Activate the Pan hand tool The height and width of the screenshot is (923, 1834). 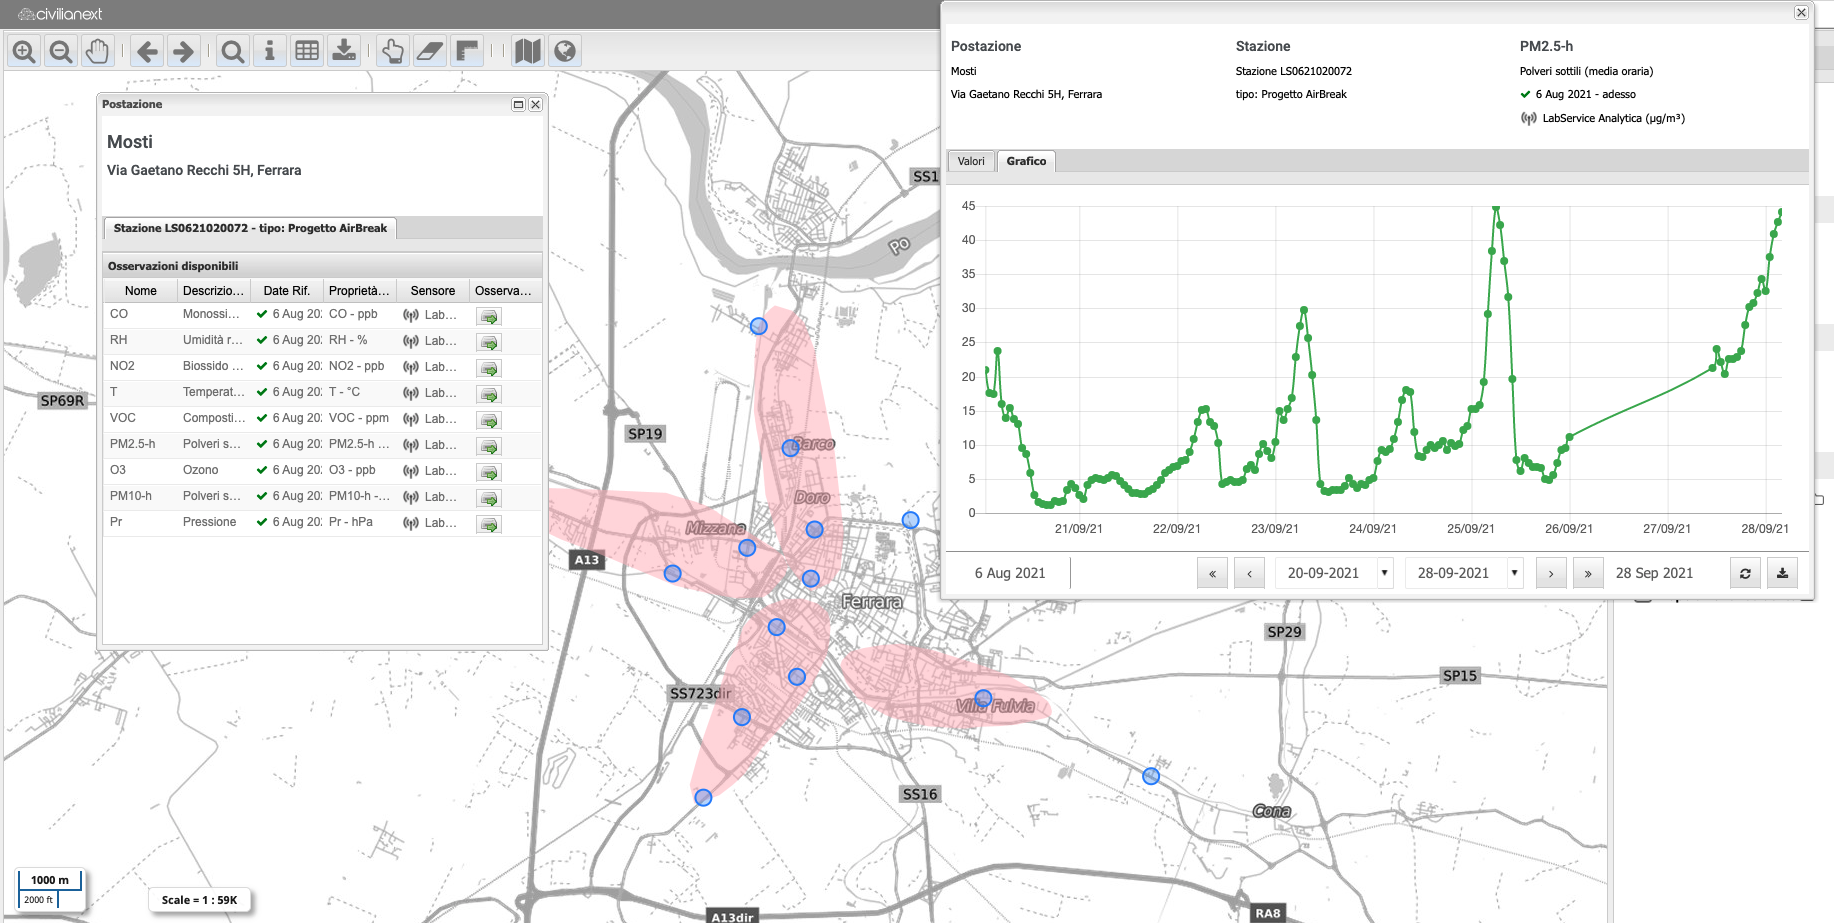coord(97,51)
